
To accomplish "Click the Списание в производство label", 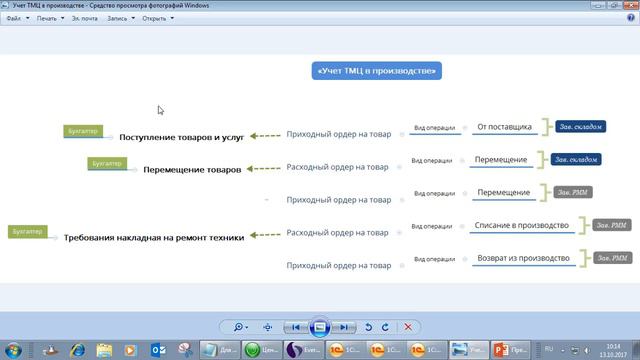I will coord(522,225).
